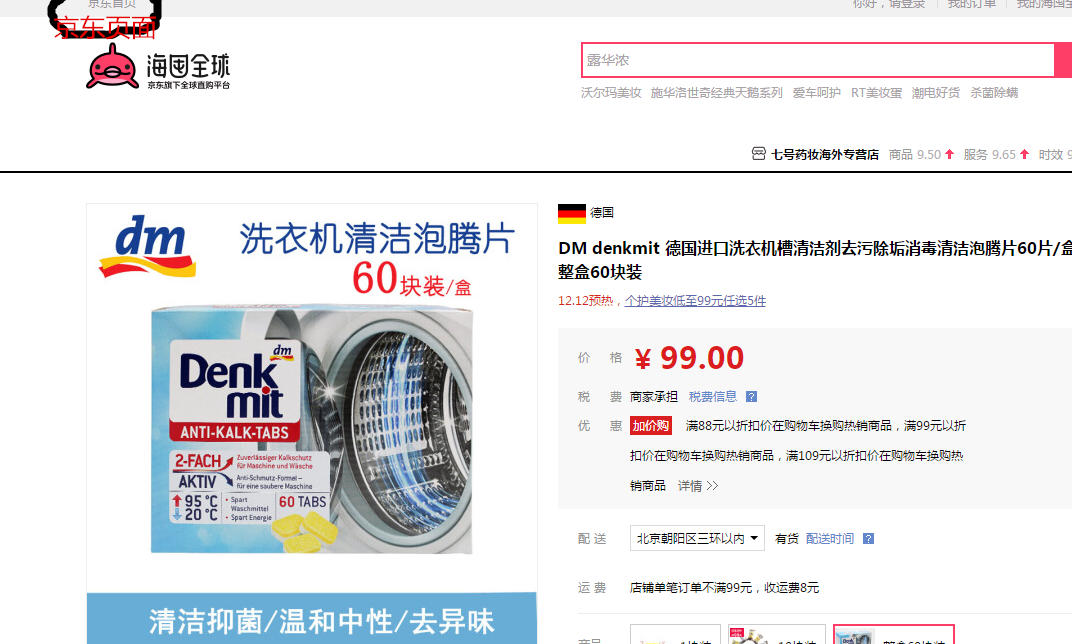Screen dimensions: 1072x644
Task: Select the 整盒60块装 product option
Action: point(893,635)
